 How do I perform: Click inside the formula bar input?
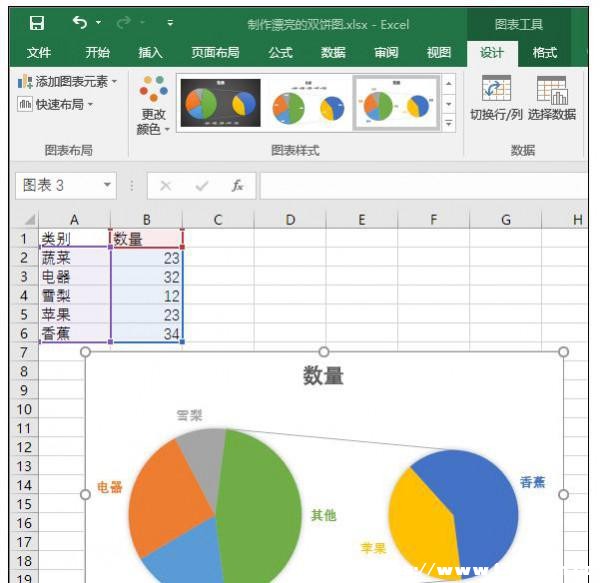tap(424, 186)
